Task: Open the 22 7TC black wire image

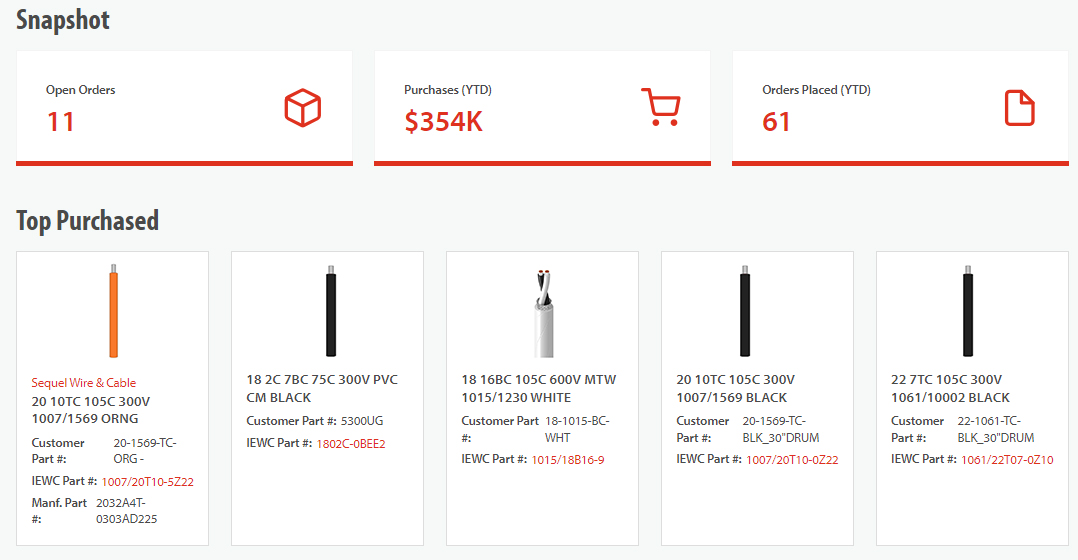Action: [x=967, y=312]
